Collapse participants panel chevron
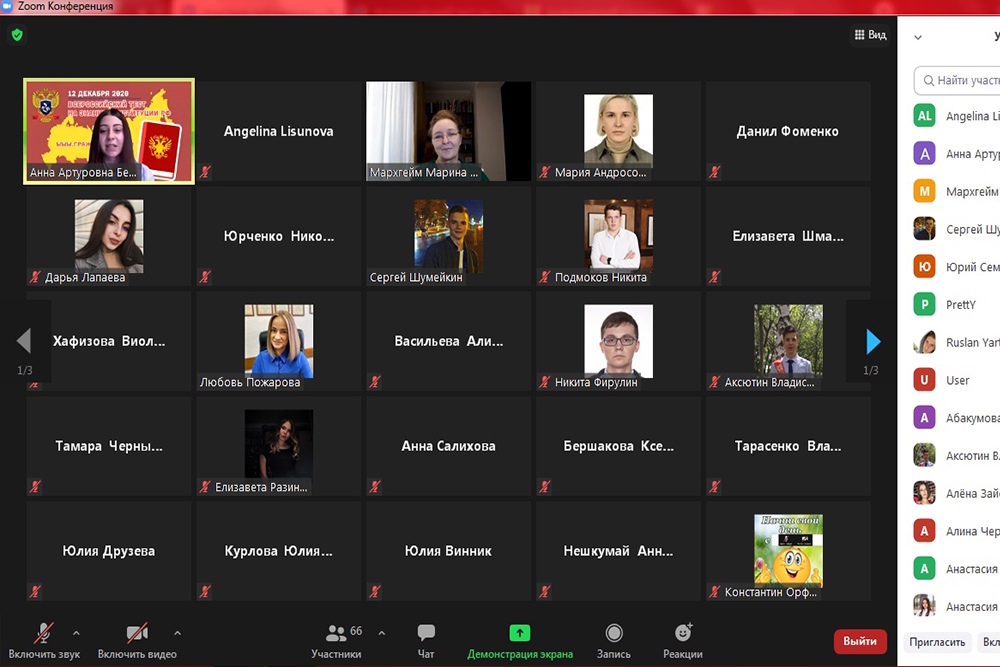The height and width of the screenshot is (667, 1000). 918,37
